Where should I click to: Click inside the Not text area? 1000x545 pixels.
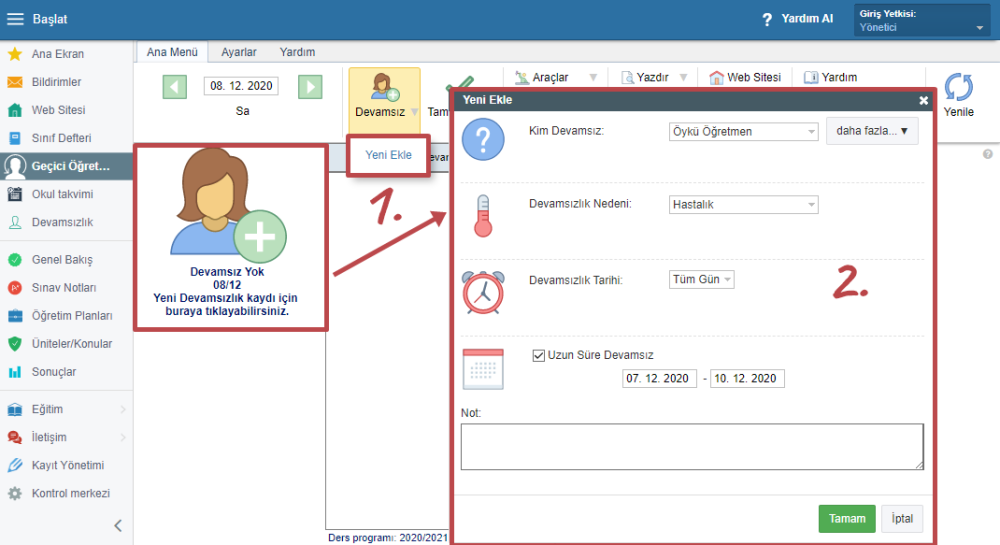pyautogui.click(x=692, y=447)
